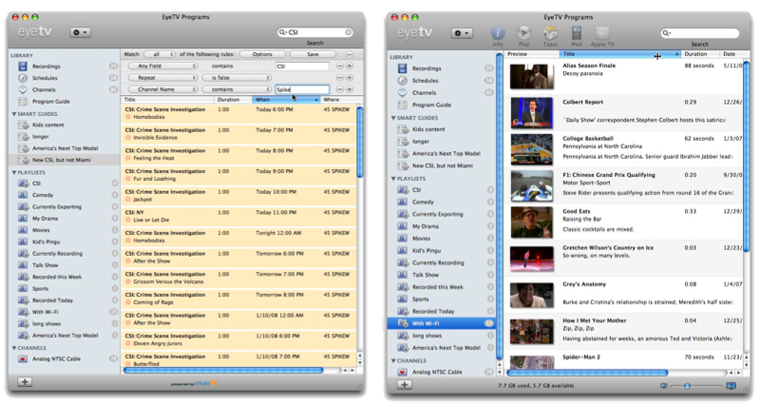760x407 pixels.
Task: Clear the CSI search in left window
Action: tap(348, 32)
